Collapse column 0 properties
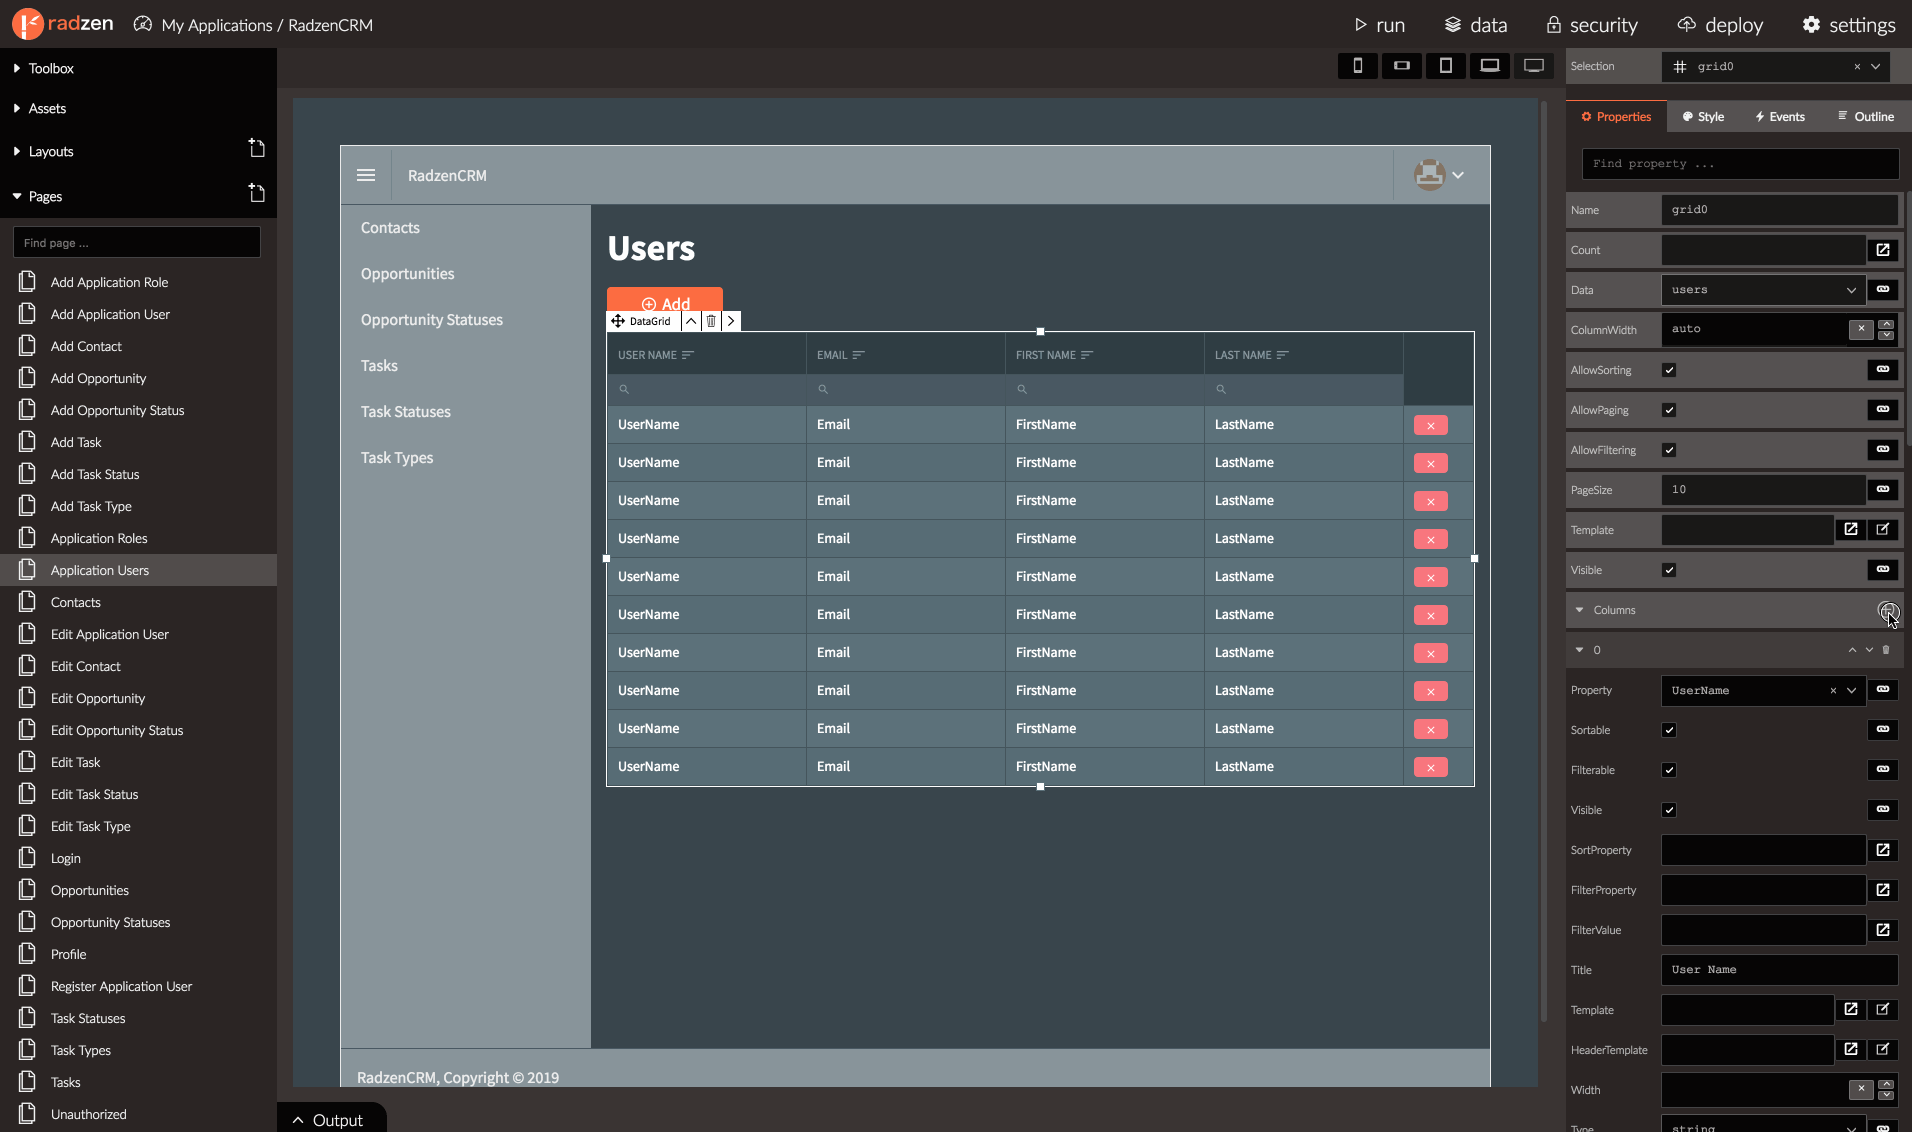The width and height of the screenshot is (1912, 1132). click(1580, 650)
